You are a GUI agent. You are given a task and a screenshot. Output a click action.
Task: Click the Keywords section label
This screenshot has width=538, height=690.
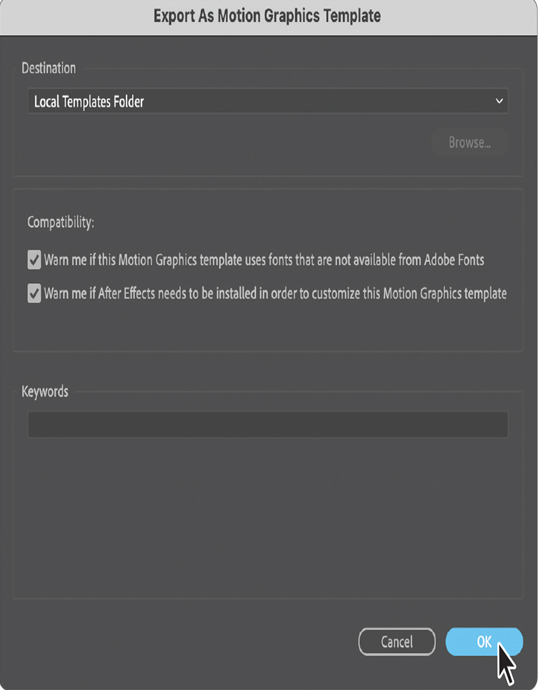[x=45, y=392]
